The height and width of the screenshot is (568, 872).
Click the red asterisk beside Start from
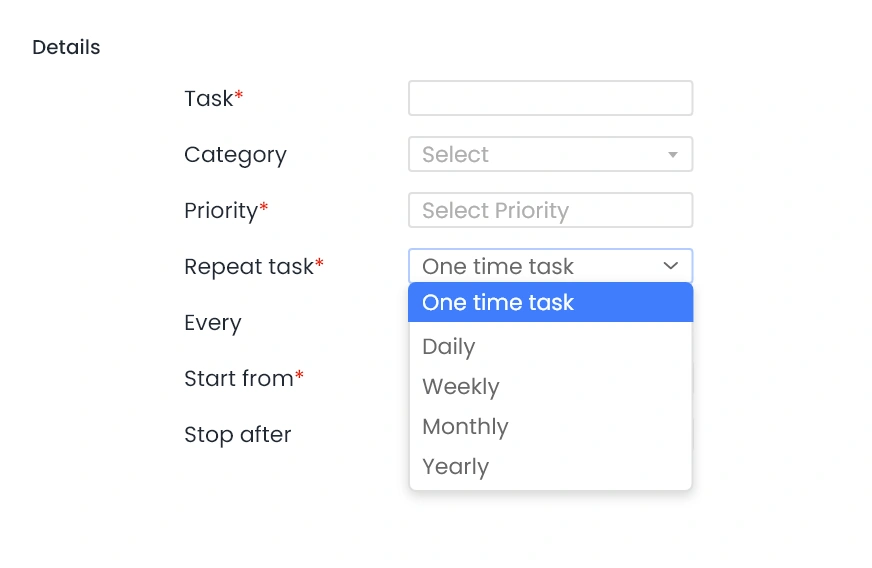pos(299,376)
